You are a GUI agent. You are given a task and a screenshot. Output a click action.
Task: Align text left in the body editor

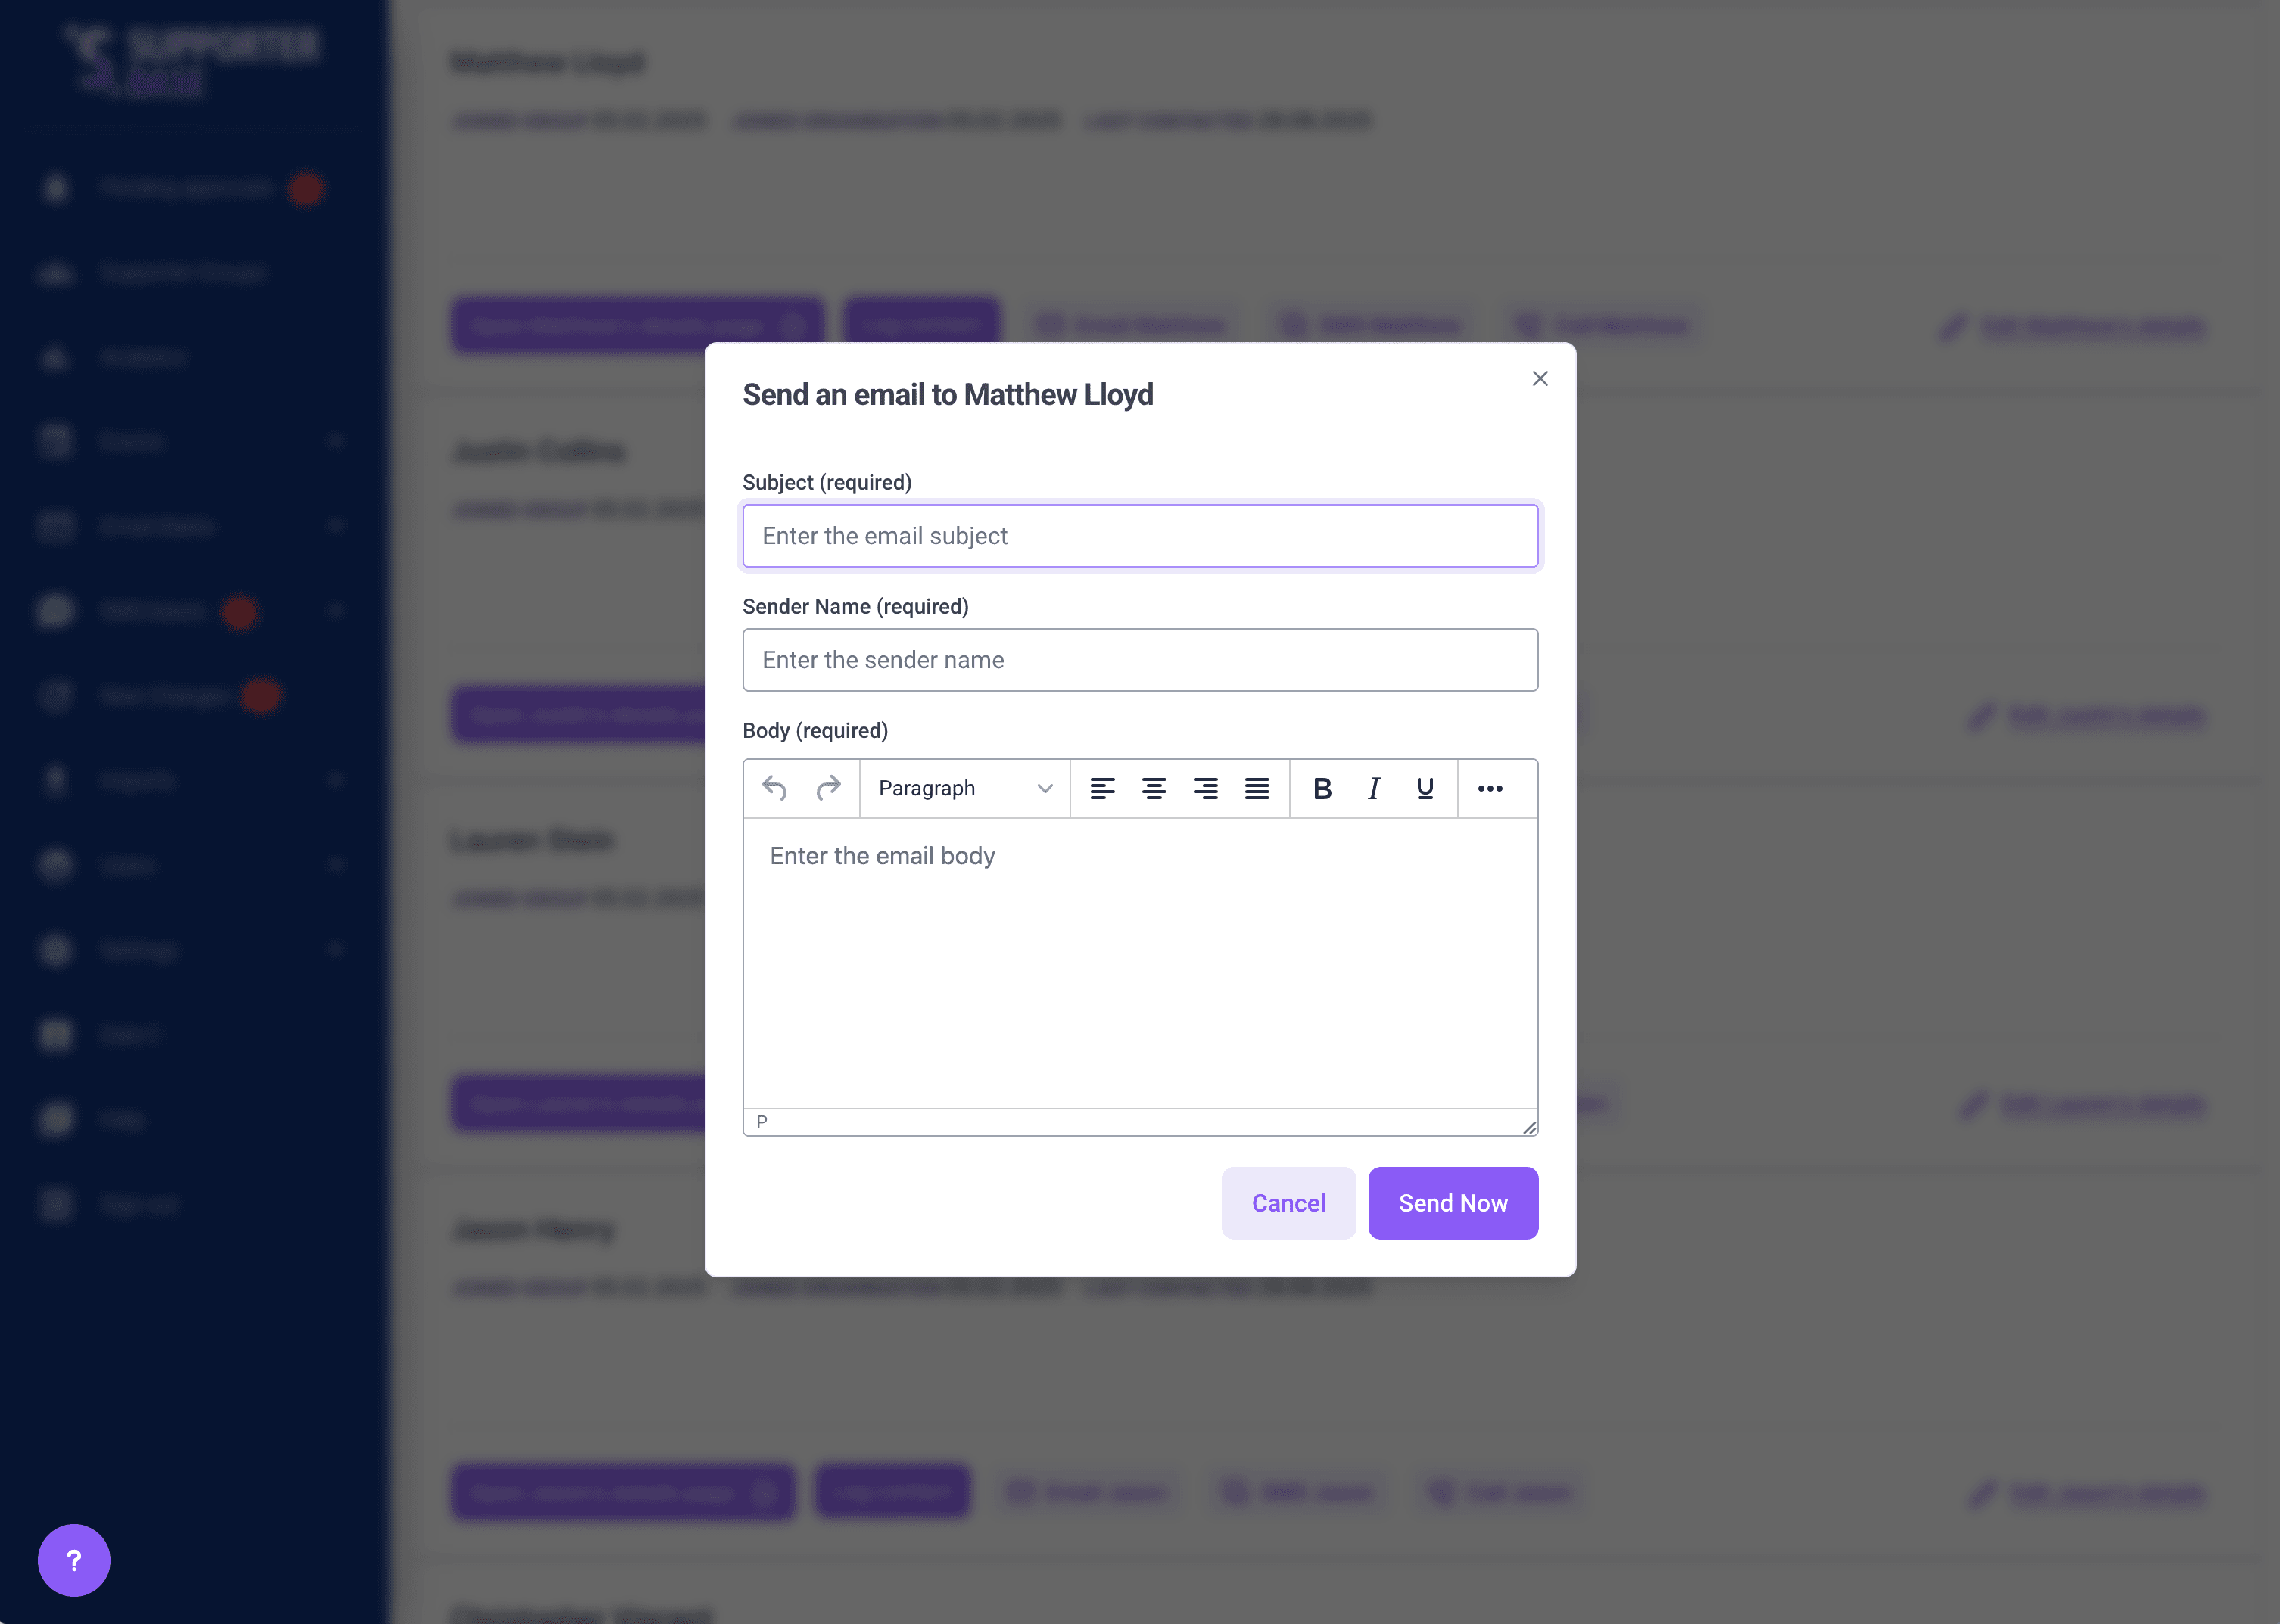[1102, 789]
